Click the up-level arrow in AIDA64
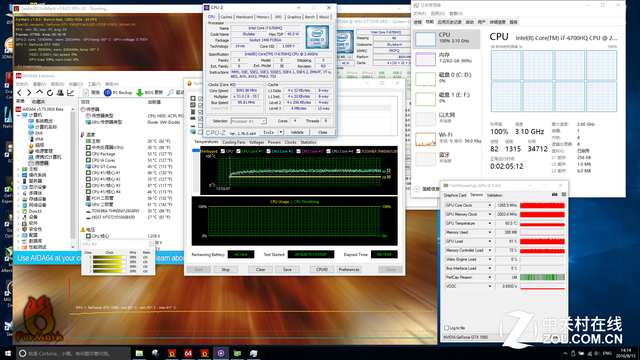This screenshot has width=640, height=360. [39, 93]
